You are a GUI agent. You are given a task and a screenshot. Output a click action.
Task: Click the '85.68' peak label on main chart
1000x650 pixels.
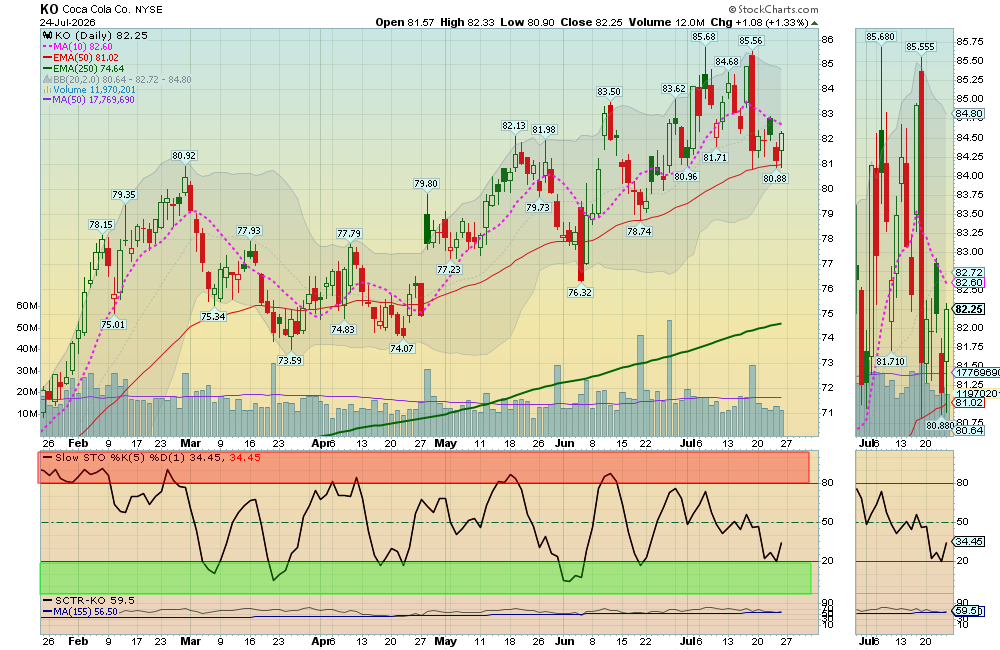pos(704,37)
